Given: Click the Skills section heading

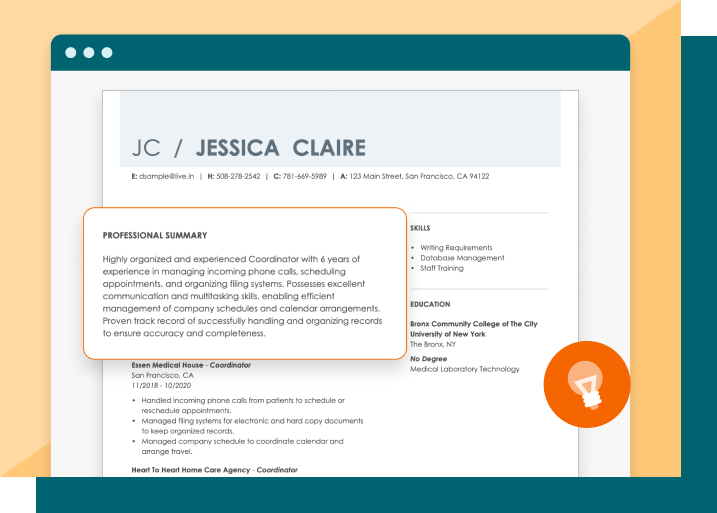Looking at the screenshot, I should click(420, 228).
